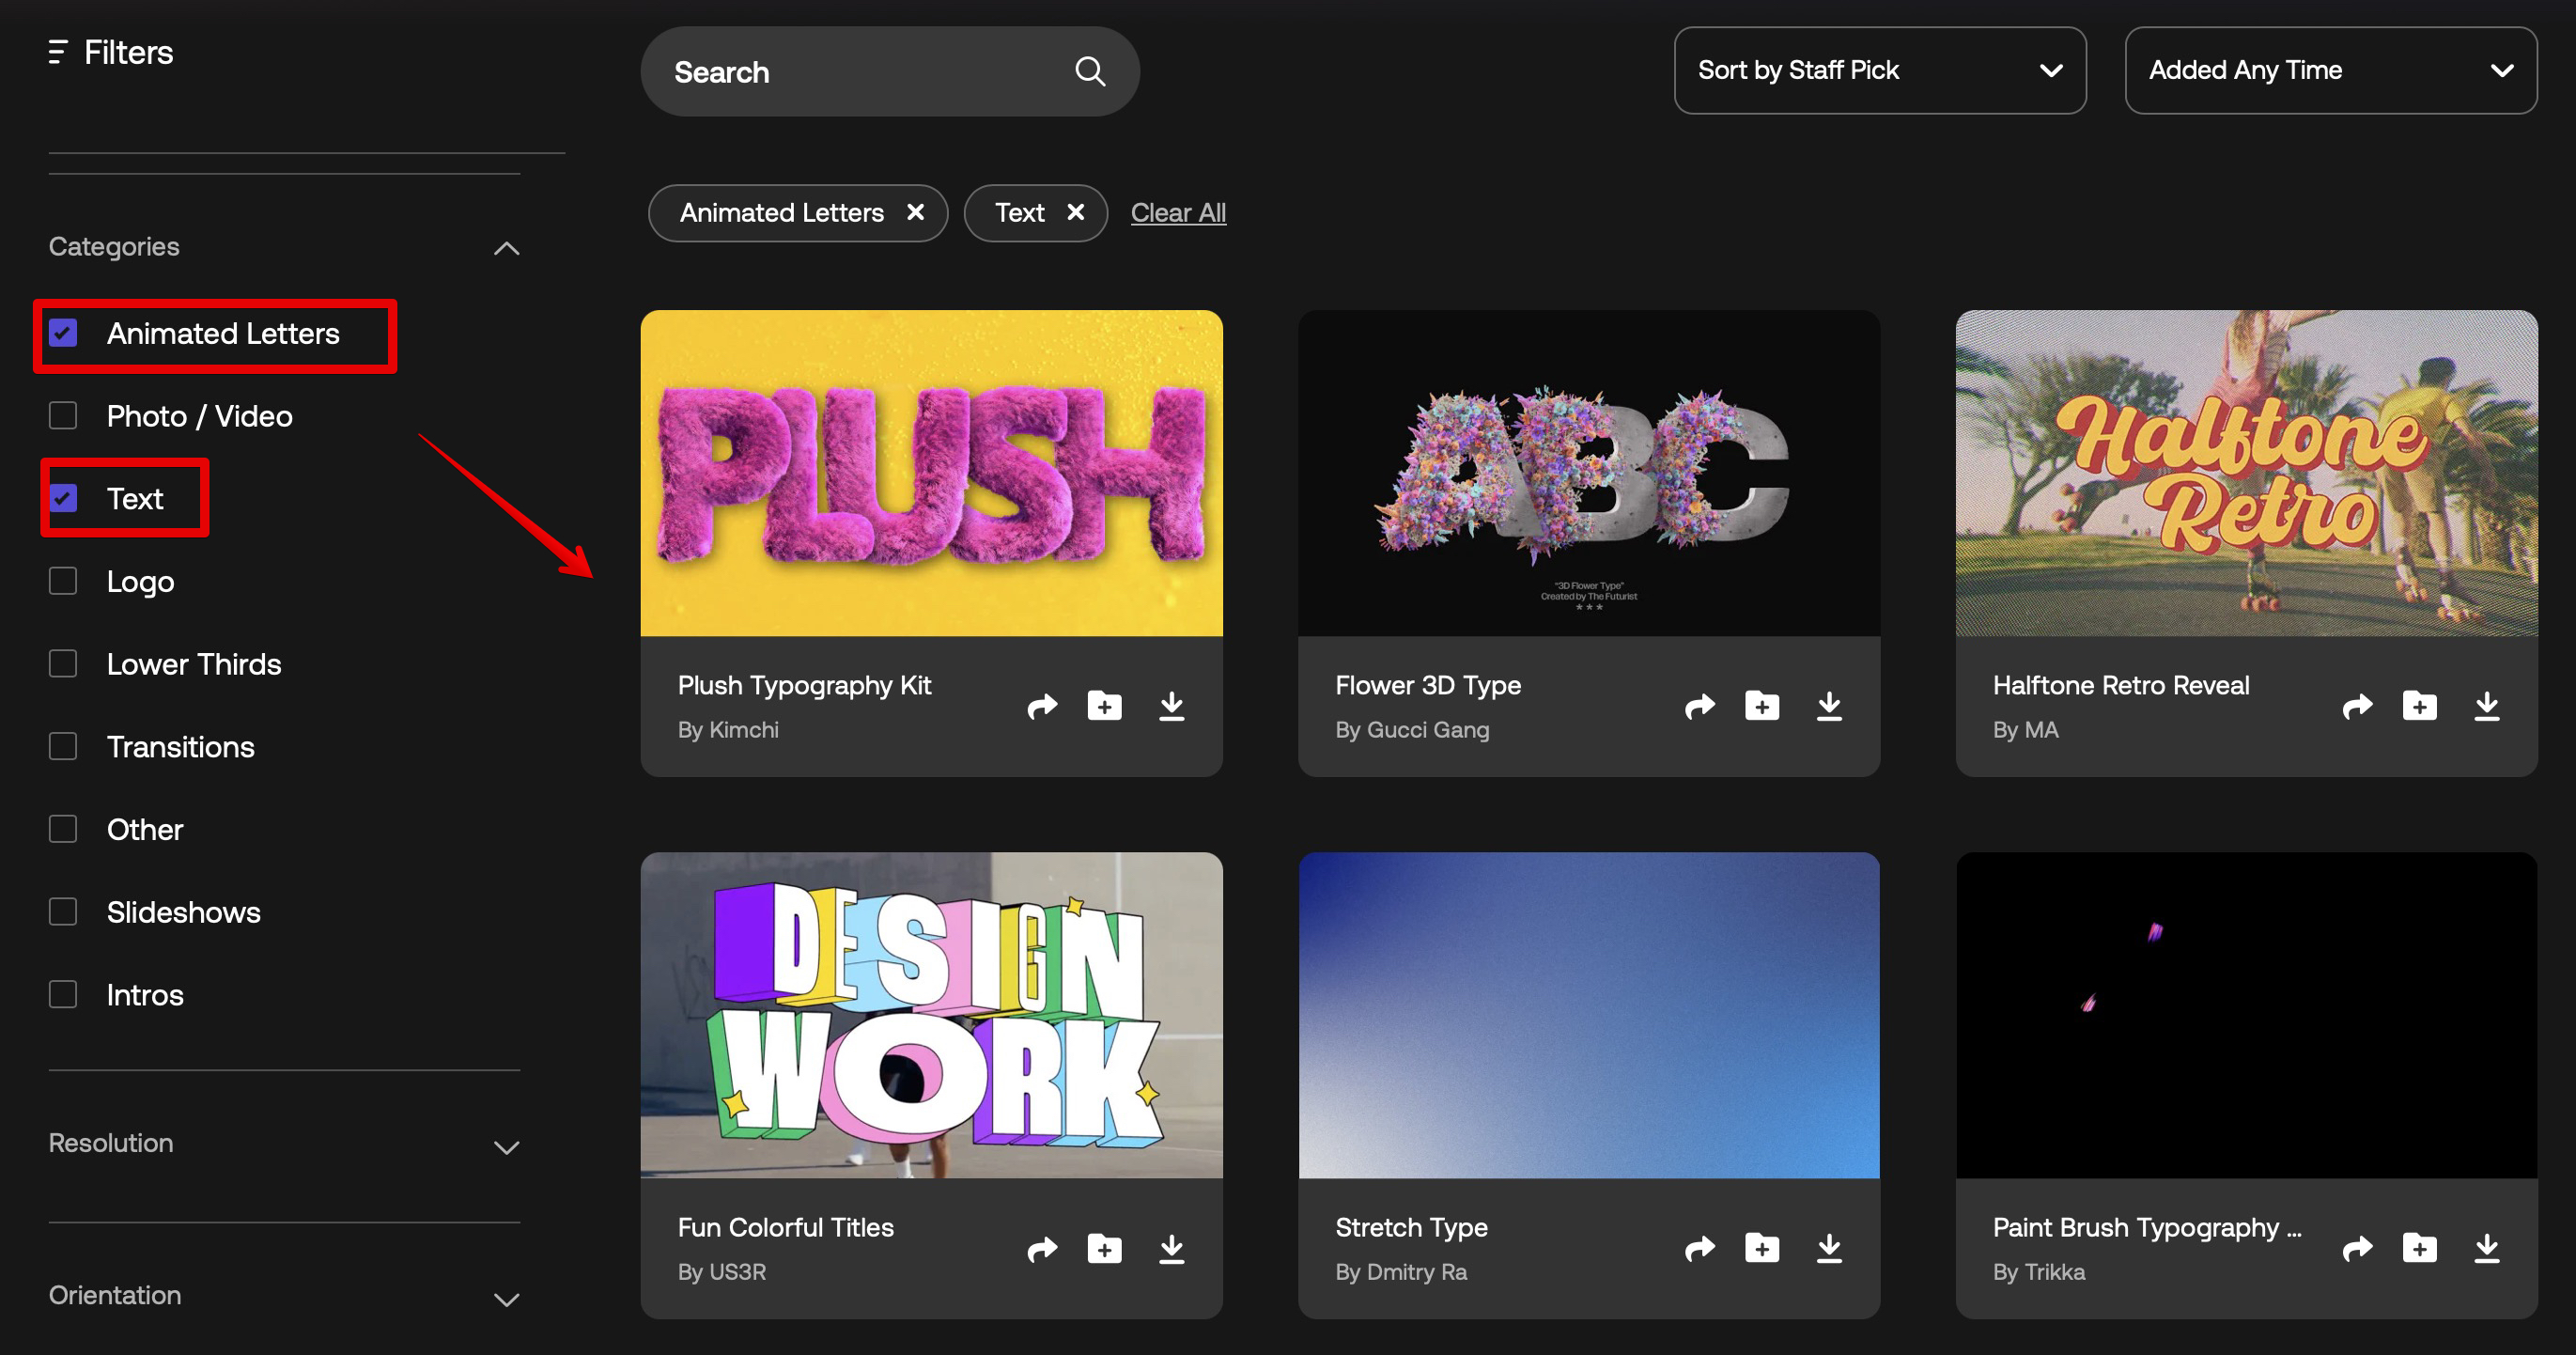Uncheck the Animated Letters category

click(x=63, y=333)
